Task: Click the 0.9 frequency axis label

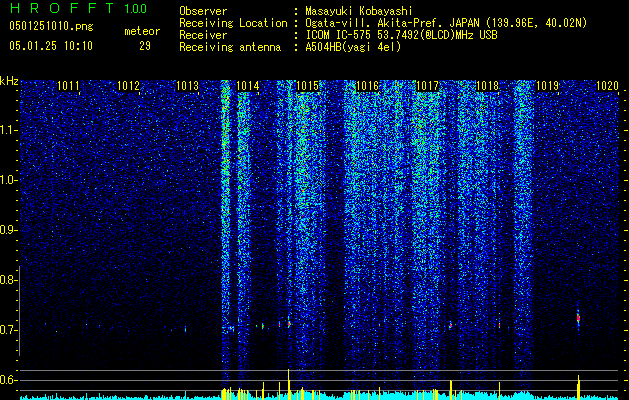Action: pyautogui.click(x=8, y=230)
